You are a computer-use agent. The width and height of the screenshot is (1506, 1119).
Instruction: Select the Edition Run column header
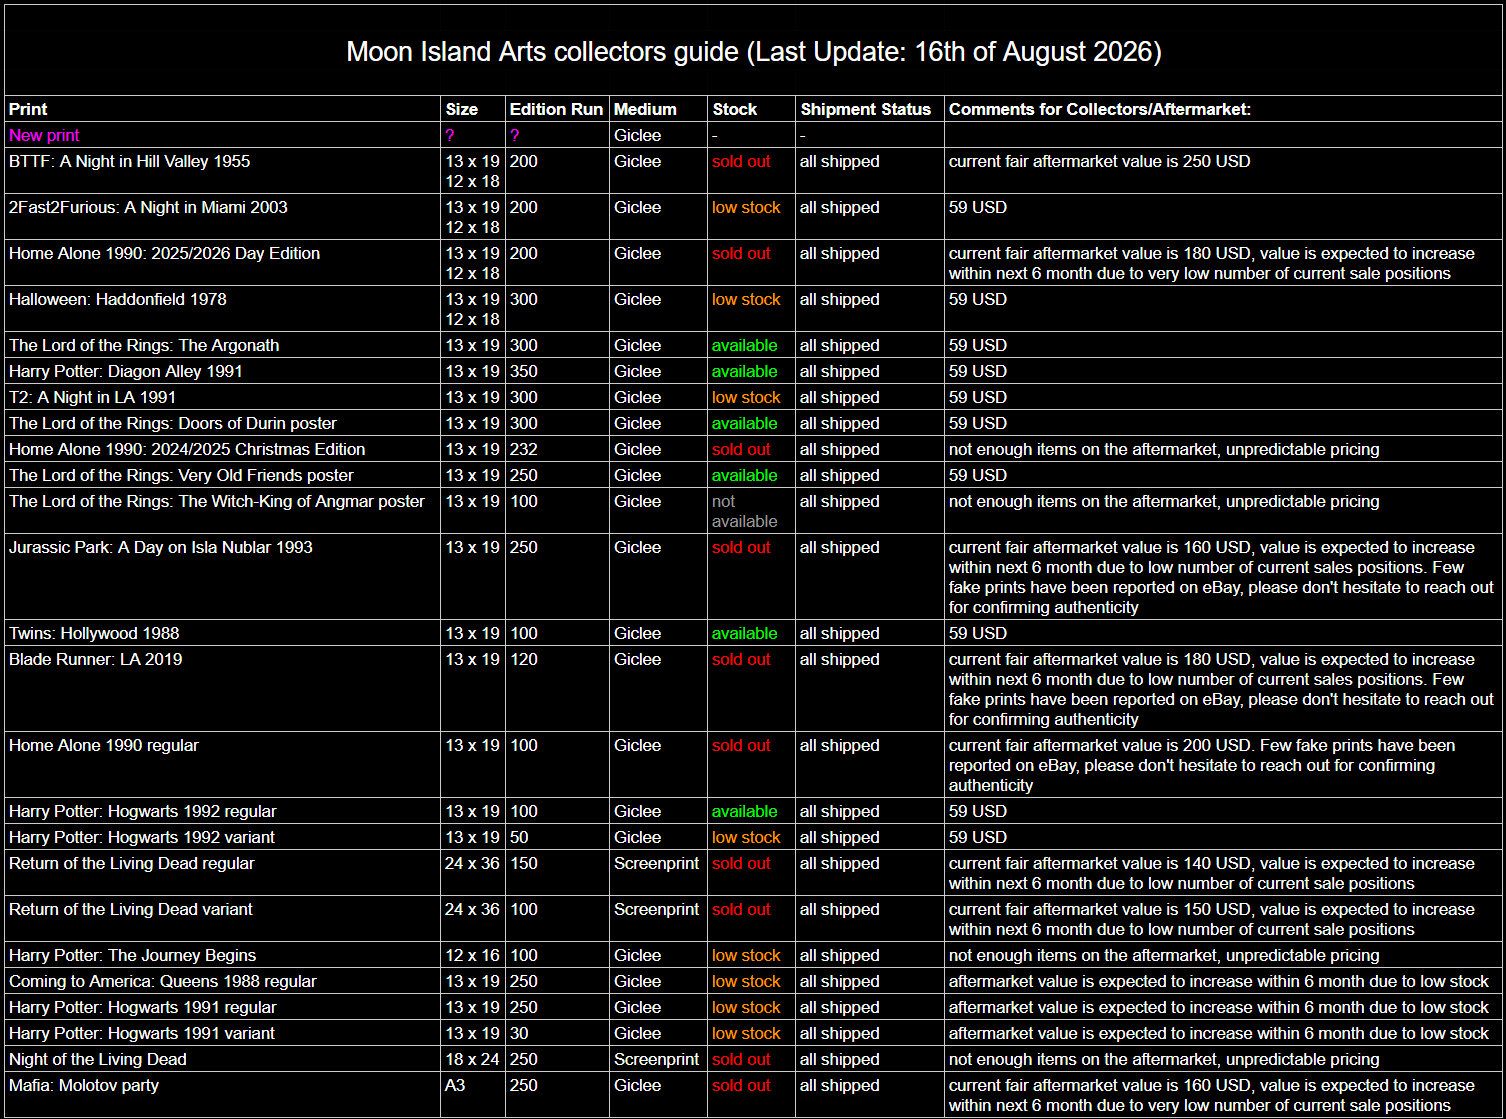coord(556,109)
